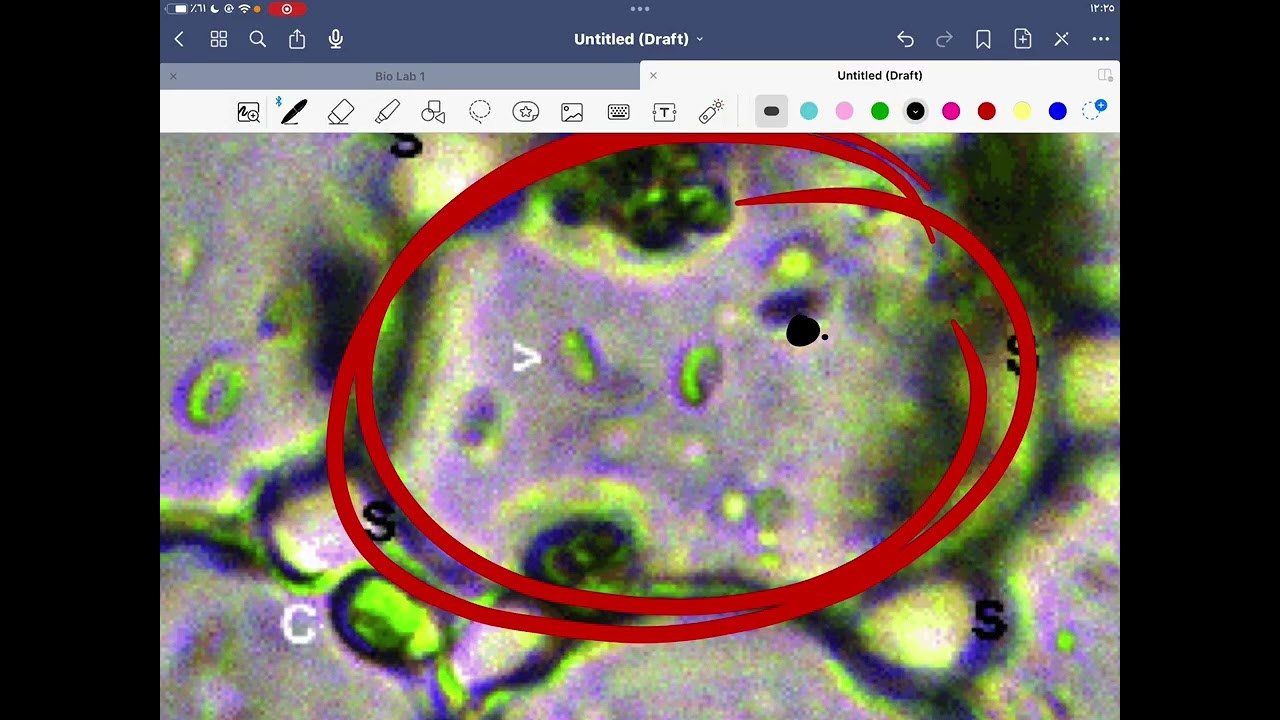
Task: Add a new page
Action: [1022, 39]
